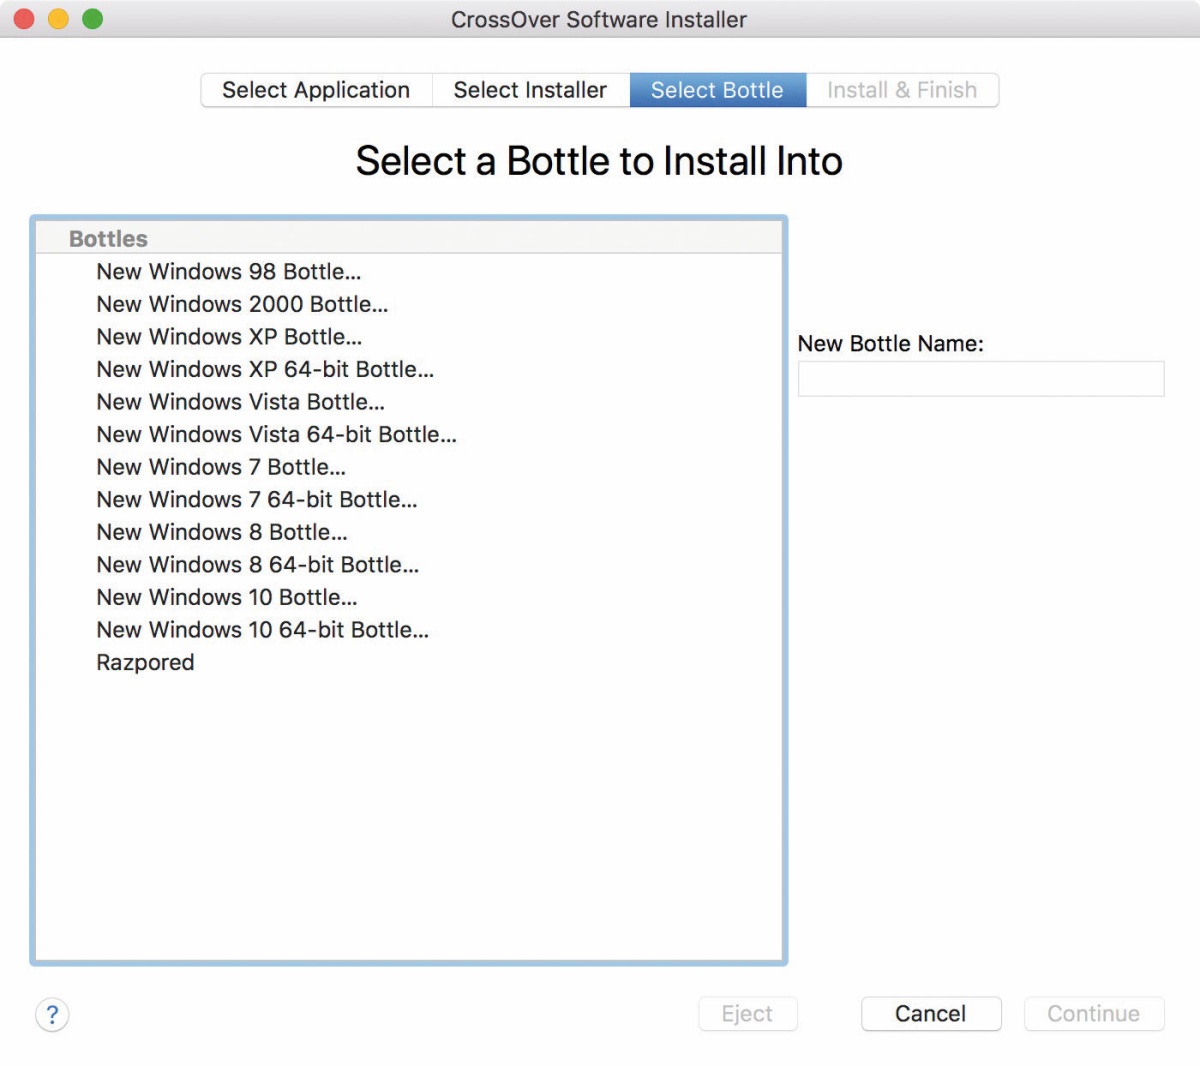This screenshot has height=1066, width=1200.
Task: Click the Eject button
Action: point(748,1014)
